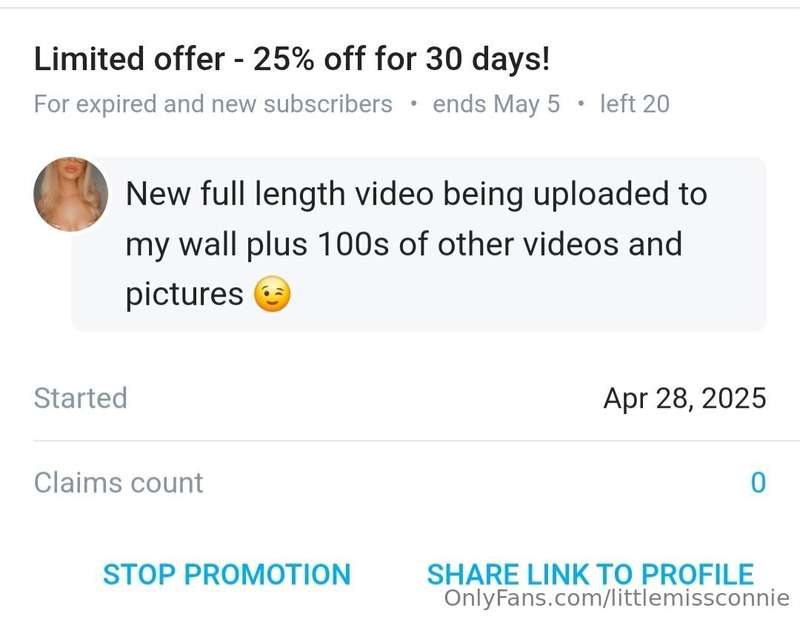Click the 'ends May 5' text
Viewport: 800px width, 621px height.
(x=496, y=104)
